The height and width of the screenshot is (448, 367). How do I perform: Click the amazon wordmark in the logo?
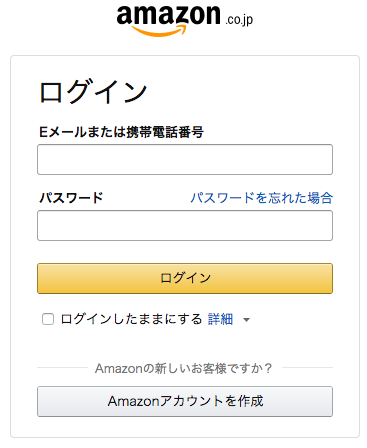coord(169,15)
